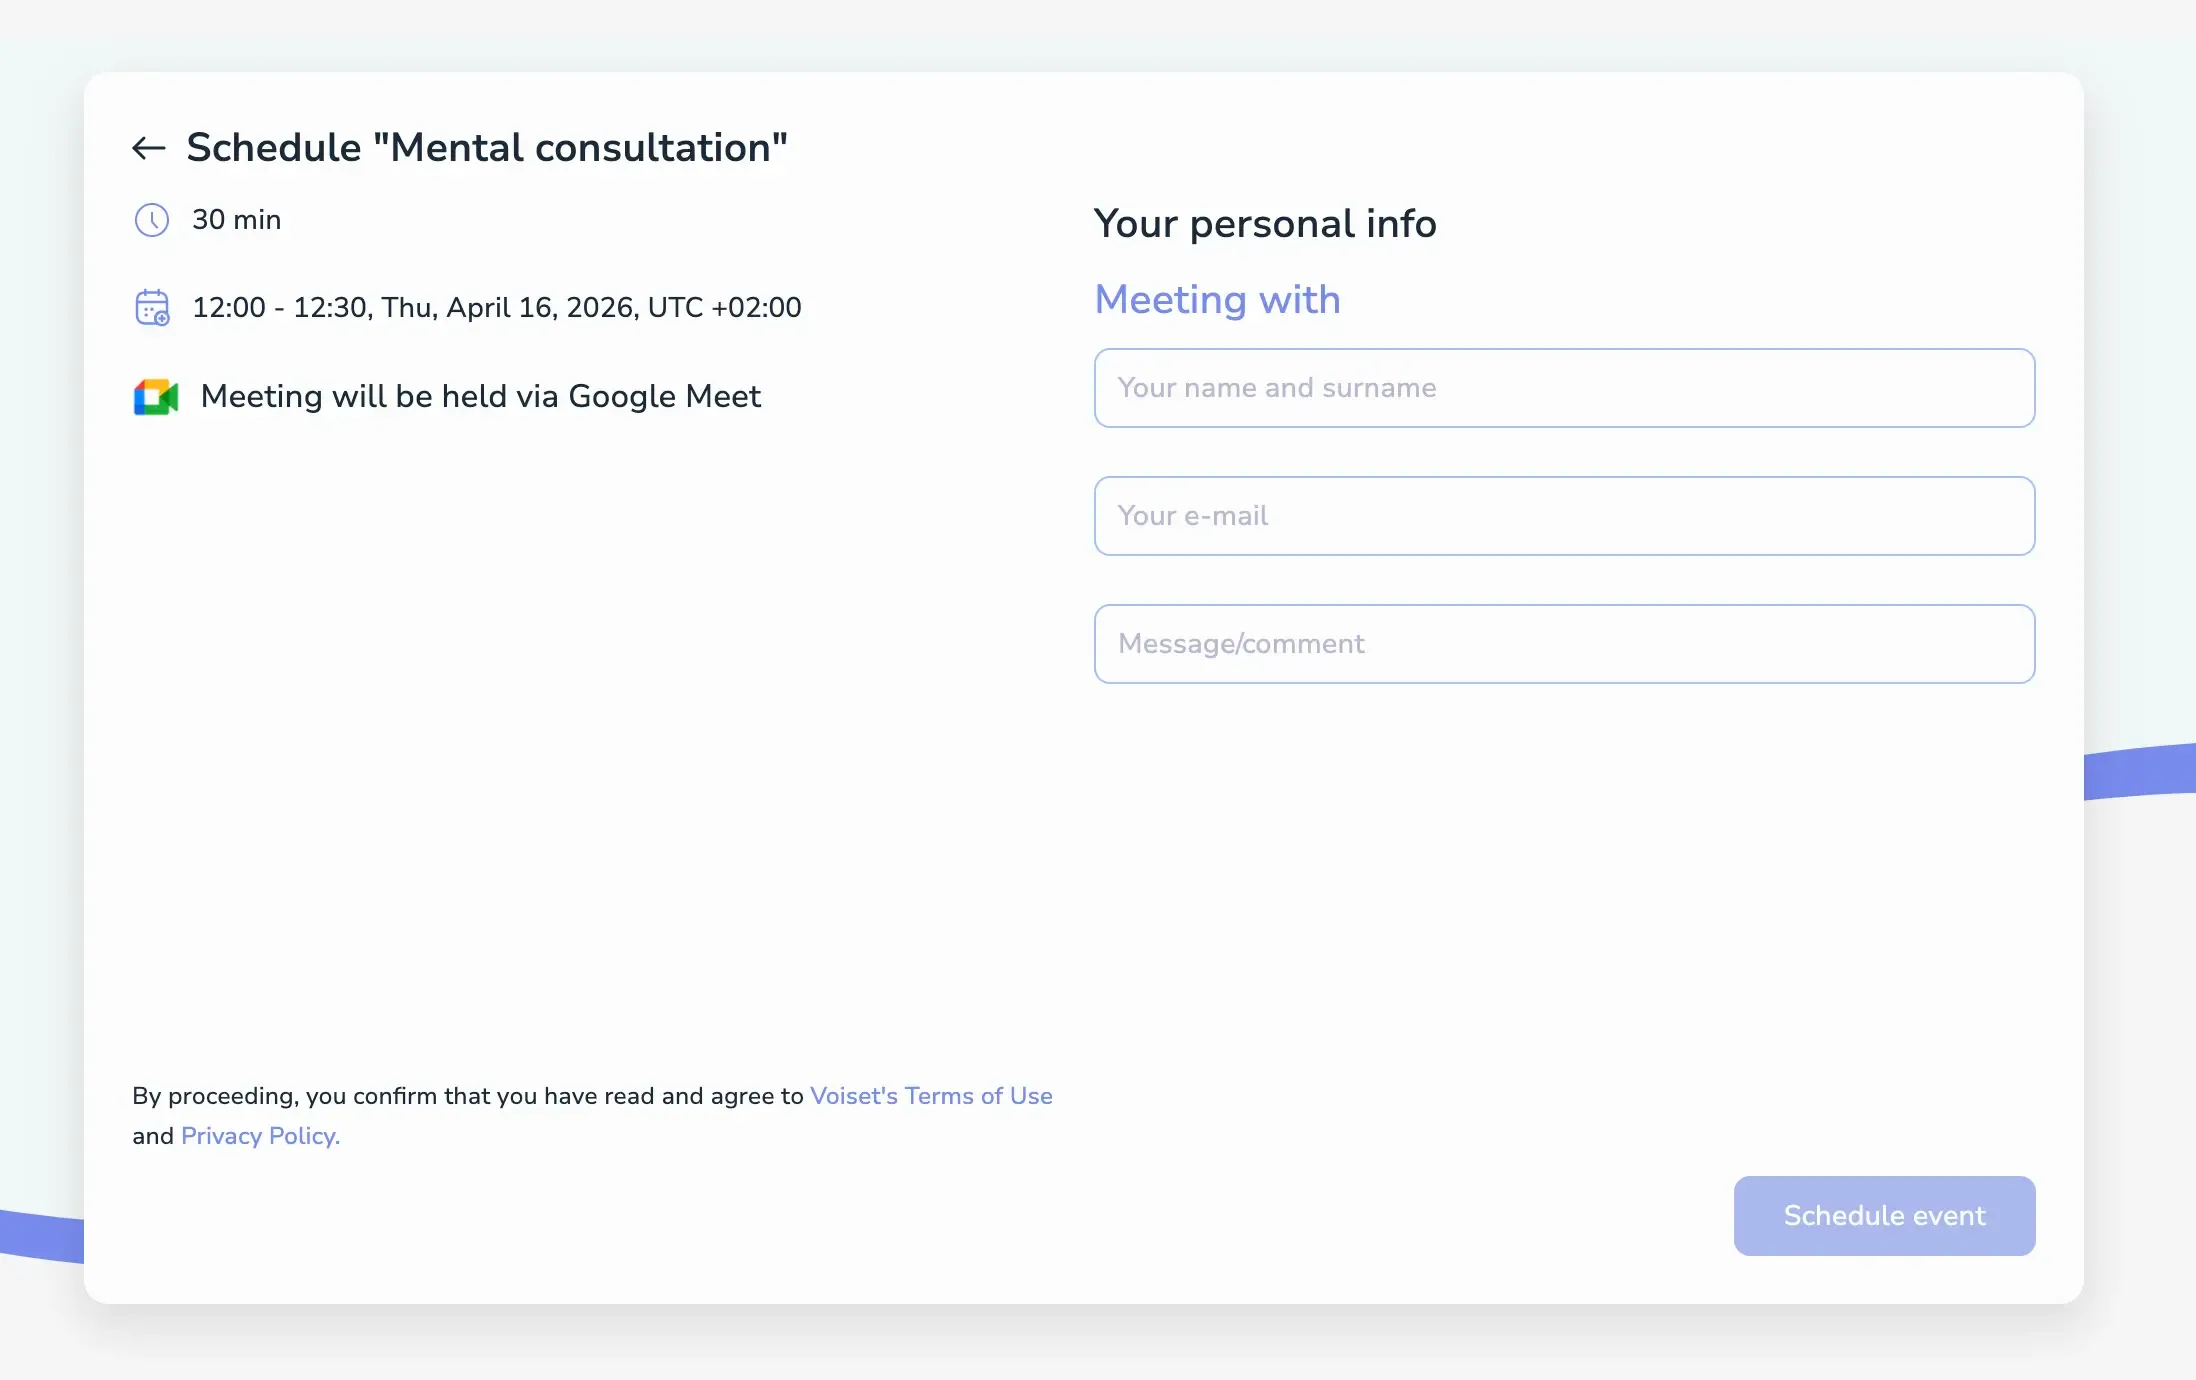
Task: Click into the "Your e-mail" field
Action: [1564, 516]
